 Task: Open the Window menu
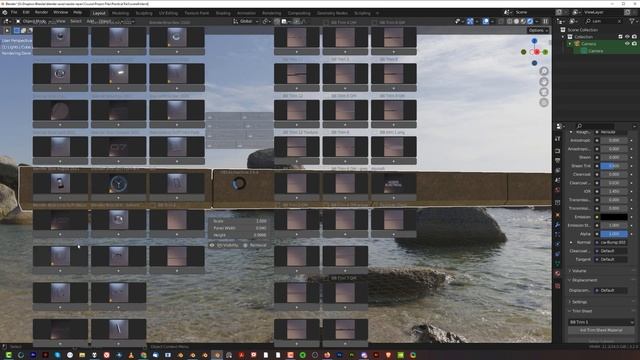click(60, 13)
